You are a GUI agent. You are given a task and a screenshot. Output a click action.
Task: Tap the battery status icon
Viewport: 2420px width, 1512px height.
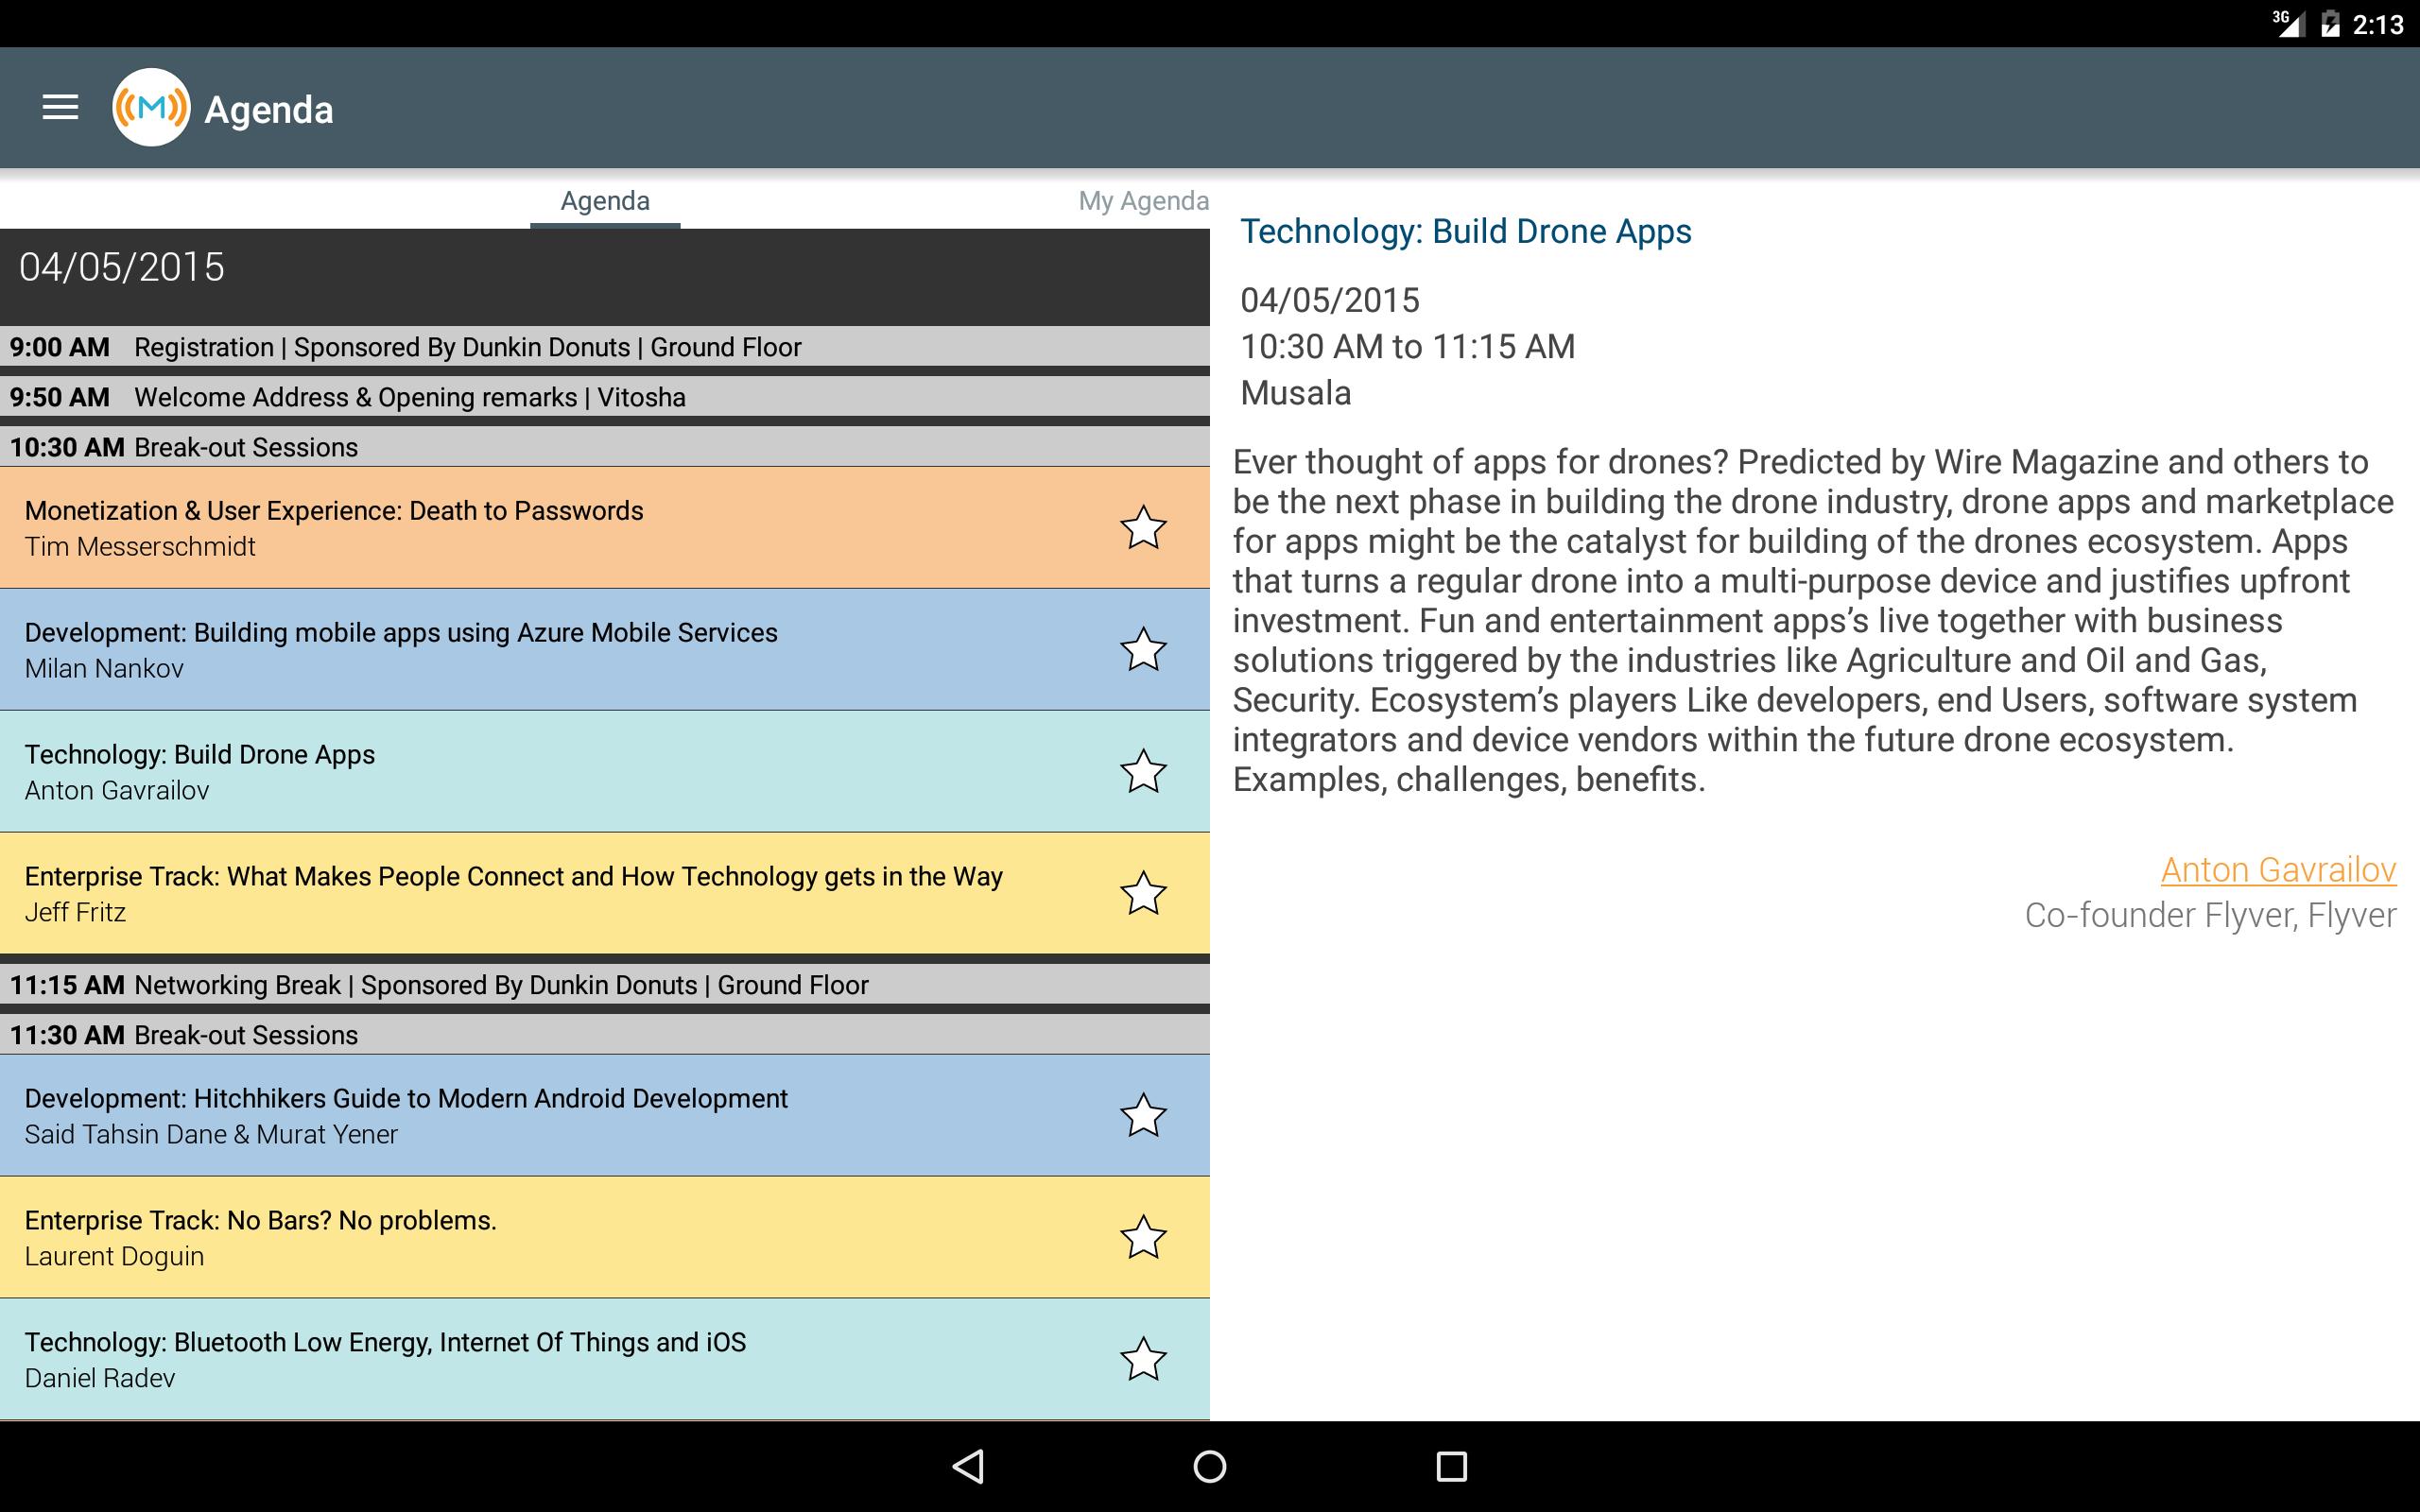2330,23
